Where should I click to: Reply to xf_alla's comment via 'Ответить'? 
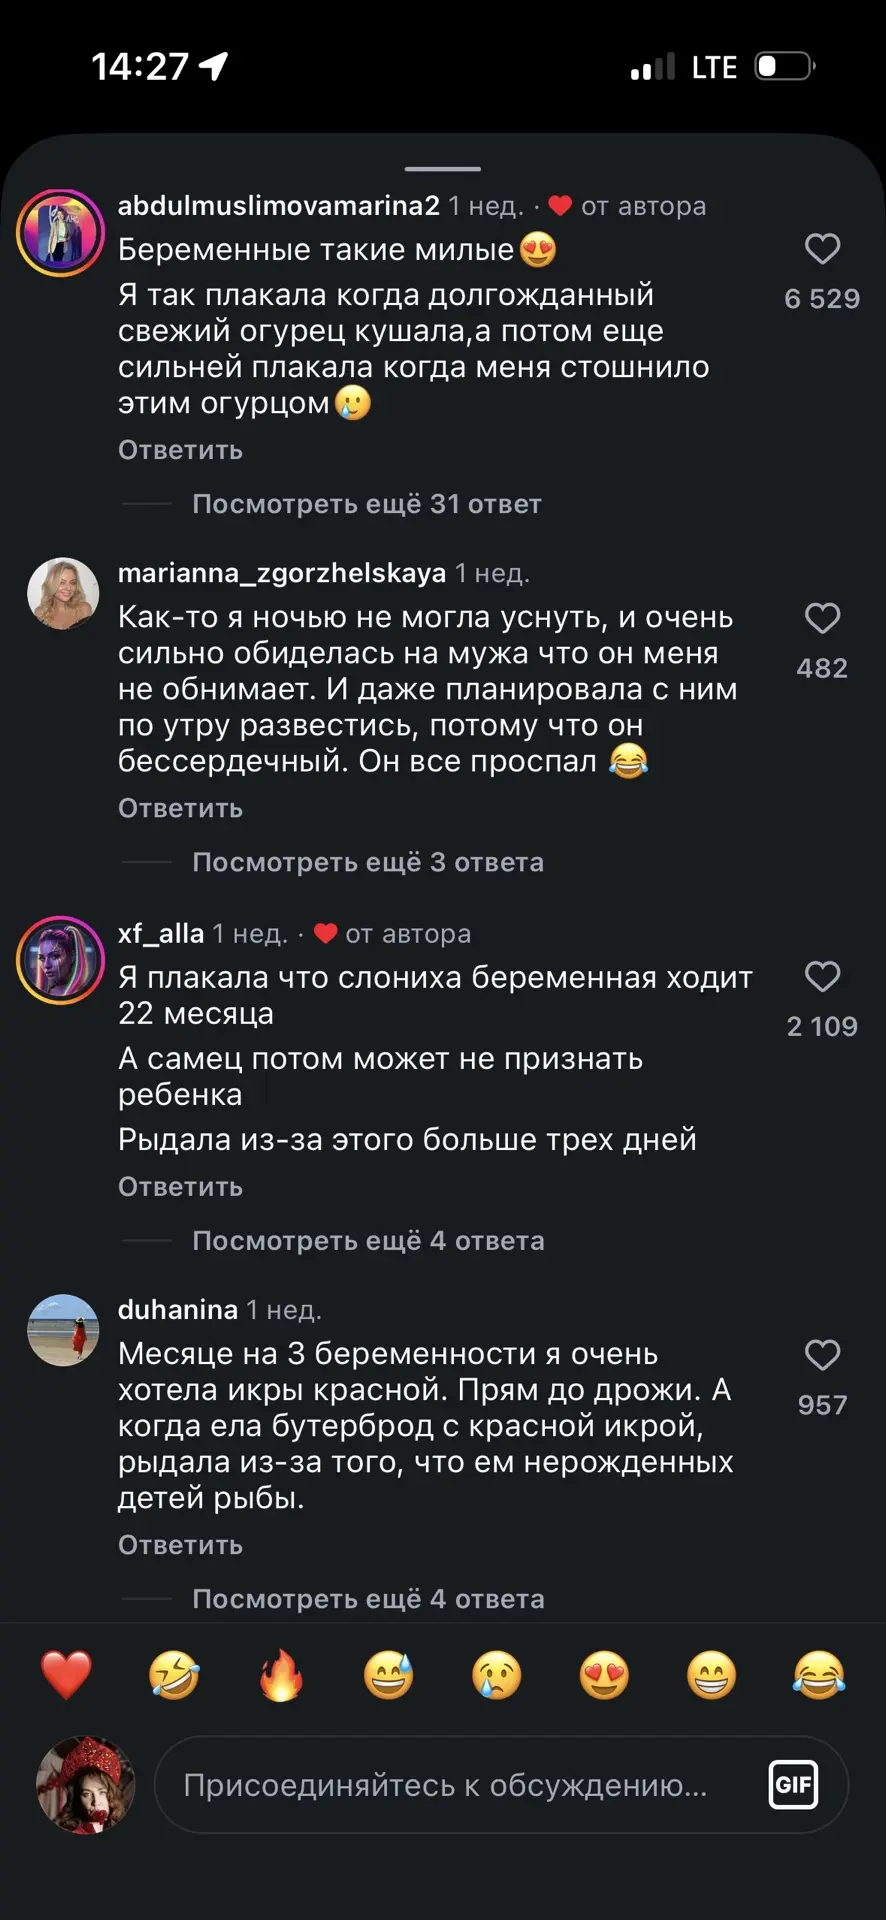coord(180,1187)
